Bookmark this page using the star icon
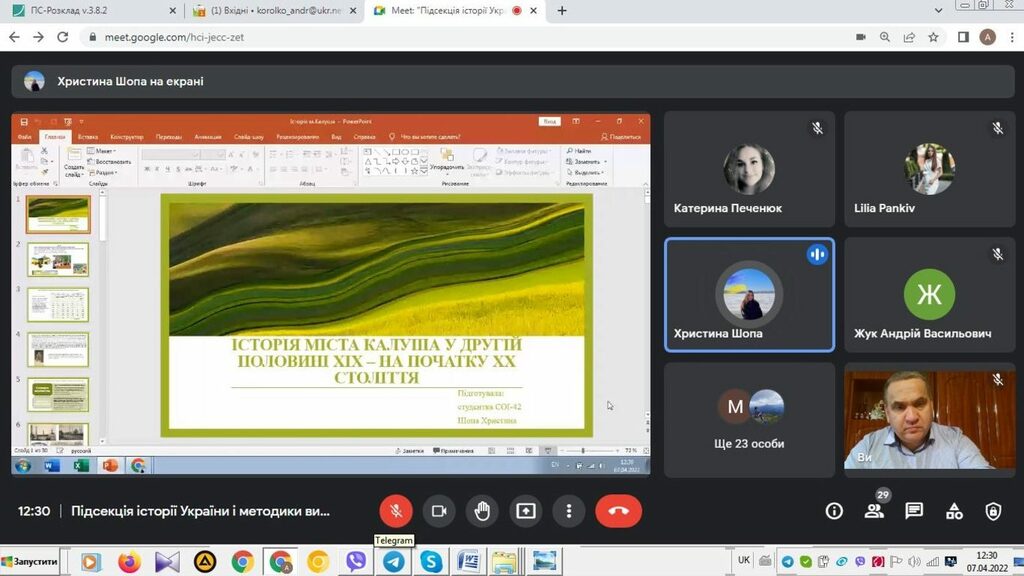The height and width of the screenshot is (576, 1024). [x=933, y=37]
